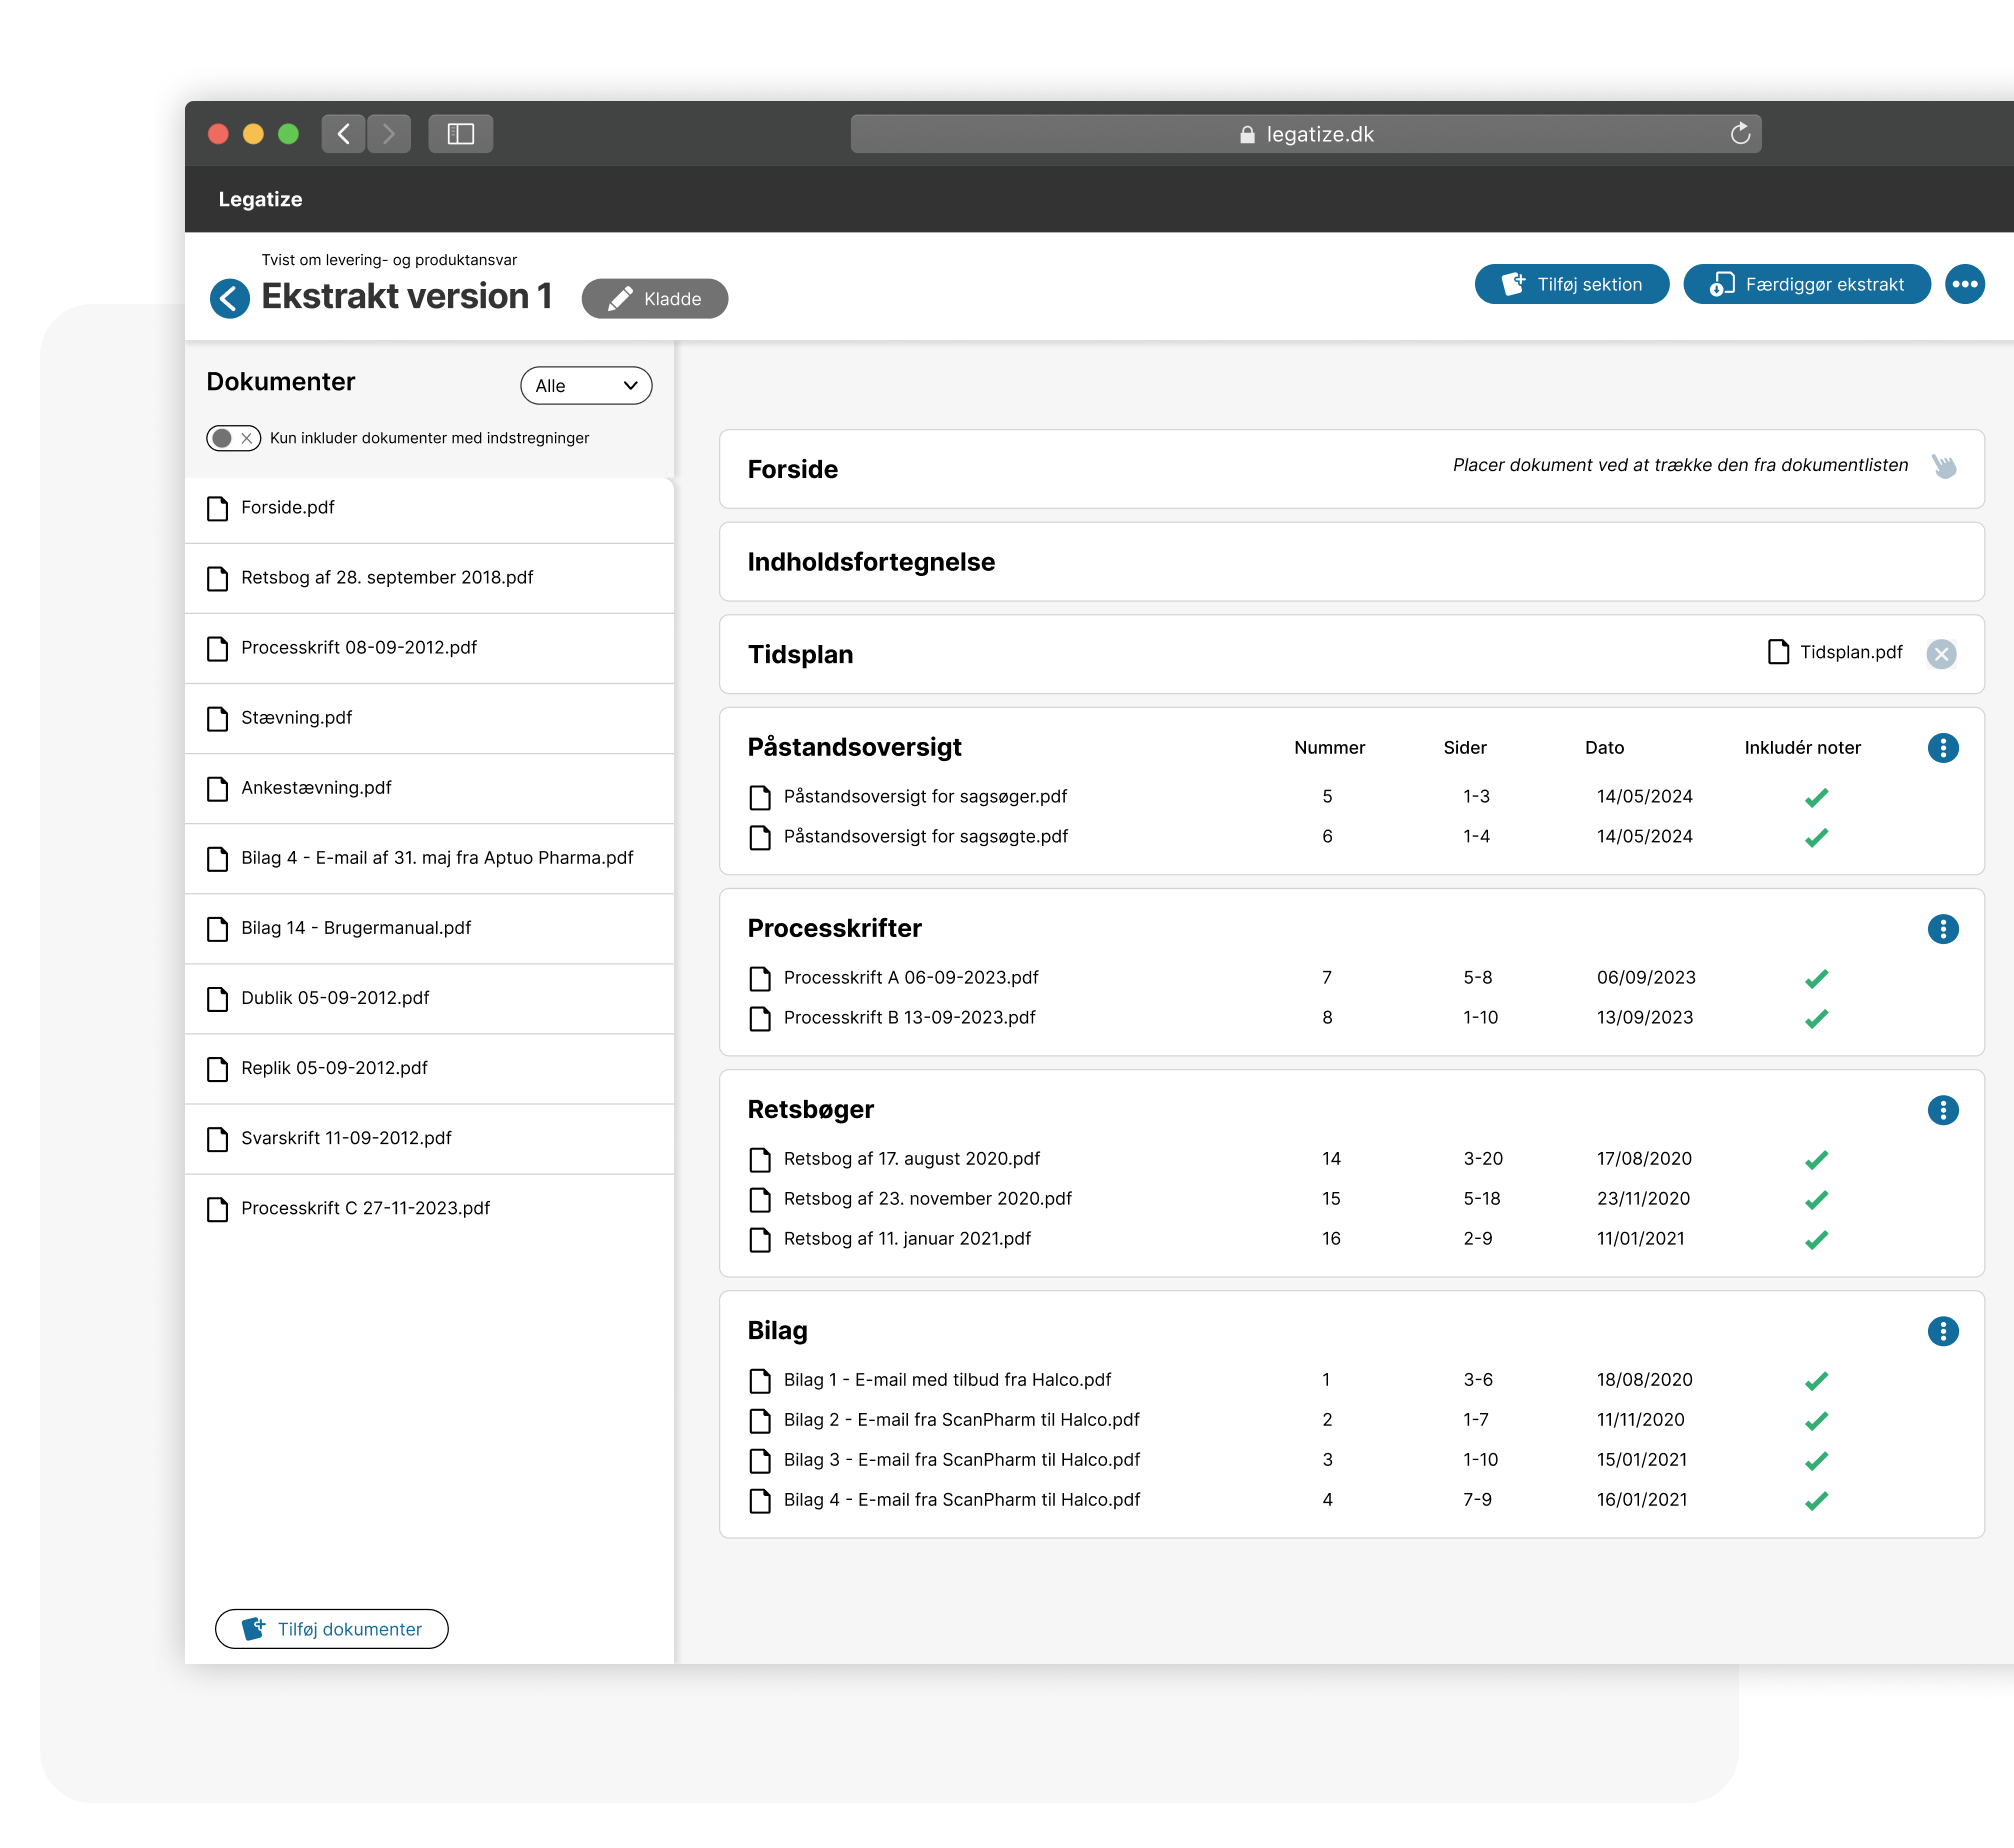Open Bilag section options menu

pyautogui.click(x=1943, y=1331)
